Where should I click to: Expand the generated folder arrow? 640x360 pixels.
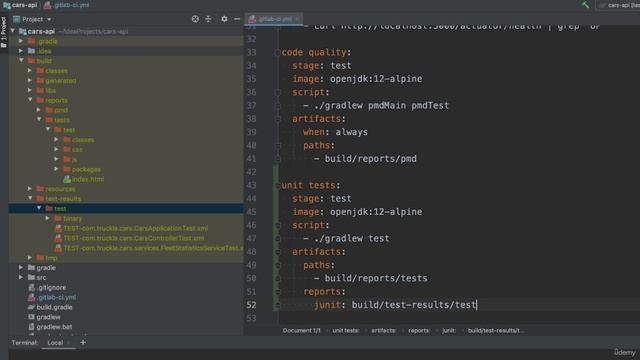tap(30, 80)
